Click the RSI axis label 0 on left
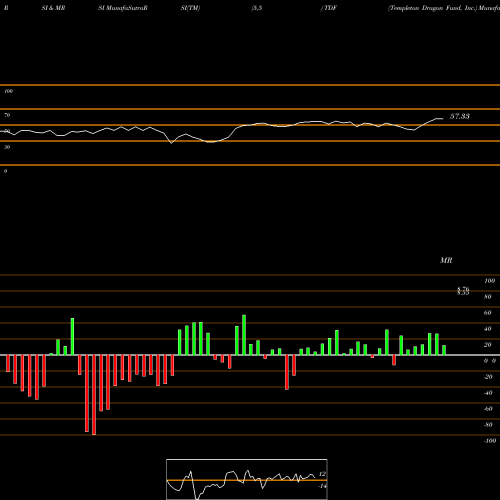This screenshot has height=500, width=500. [x=5, y=171]
